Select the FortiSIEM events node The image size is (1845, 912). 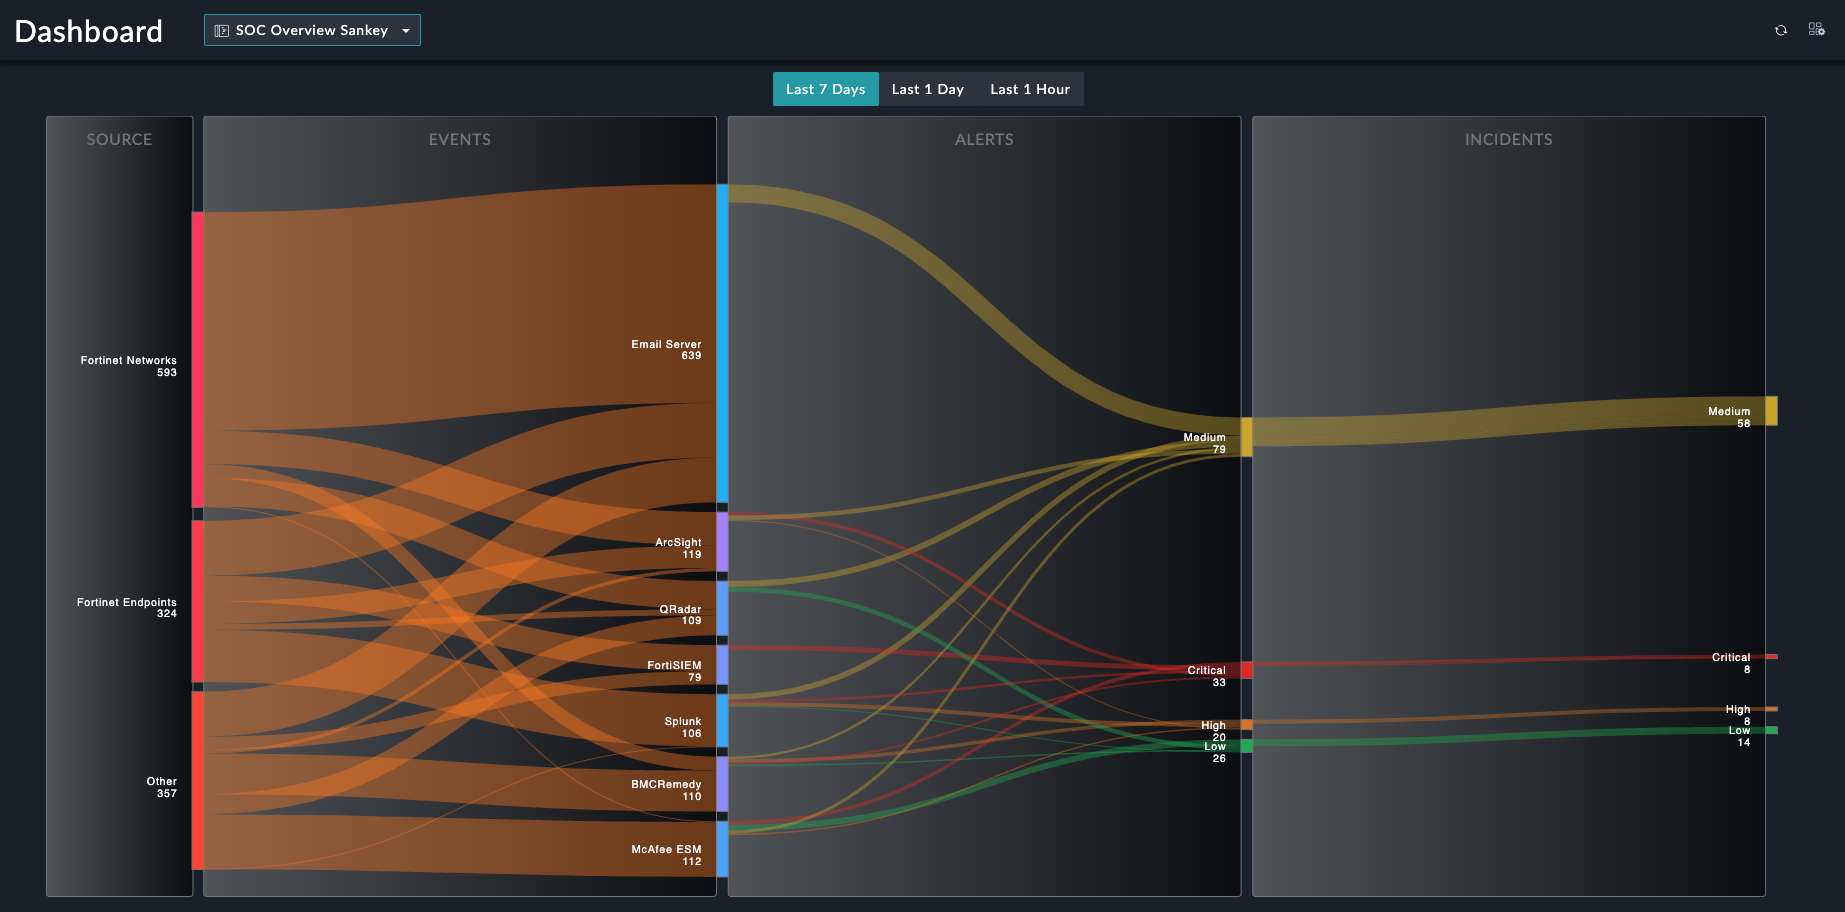(722, 665)
